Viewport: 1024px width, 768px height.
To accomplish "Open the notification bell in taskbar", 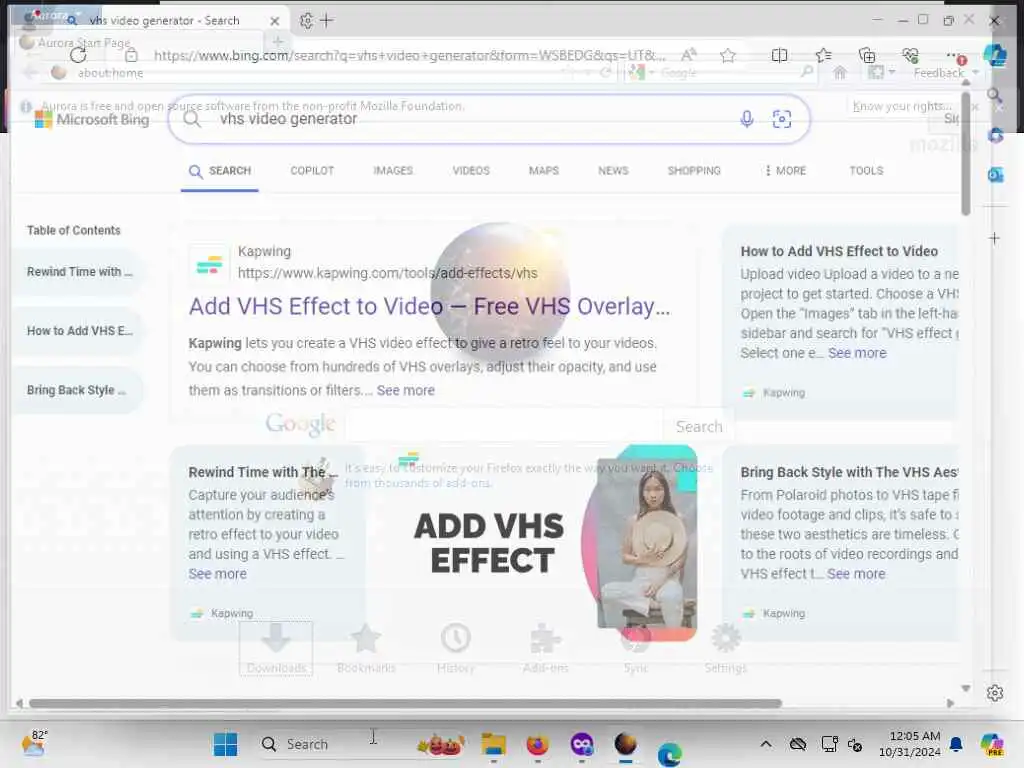I will [956, 744].
